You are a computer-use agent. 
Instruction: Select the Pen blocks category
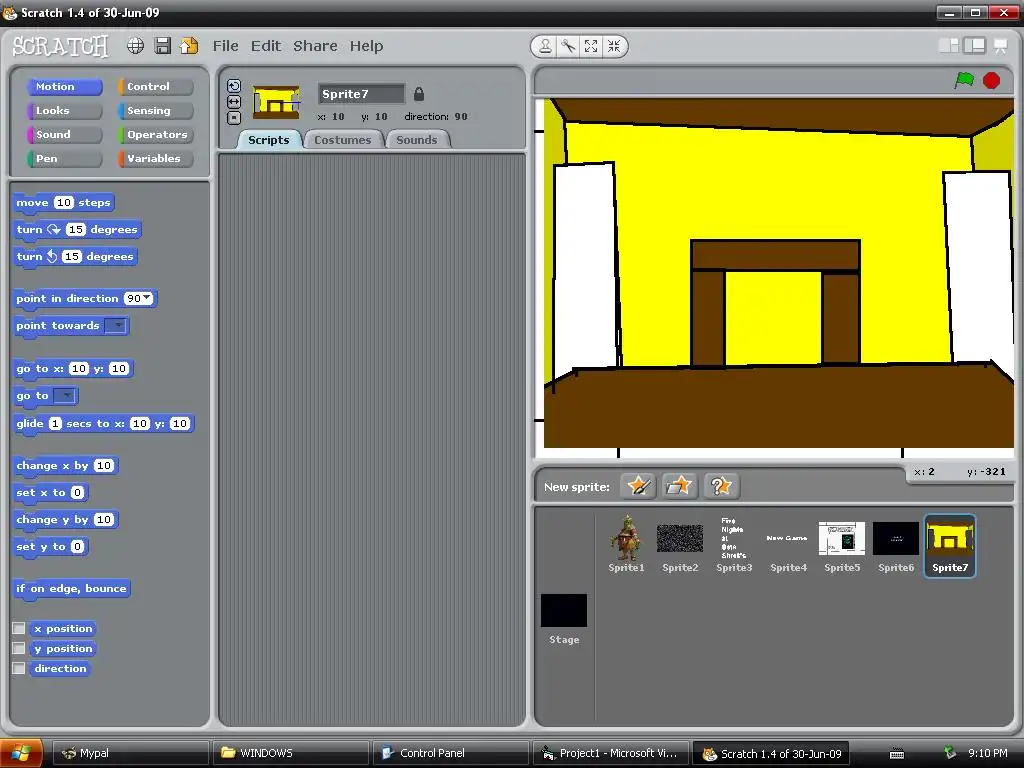[x=65, y=159]
